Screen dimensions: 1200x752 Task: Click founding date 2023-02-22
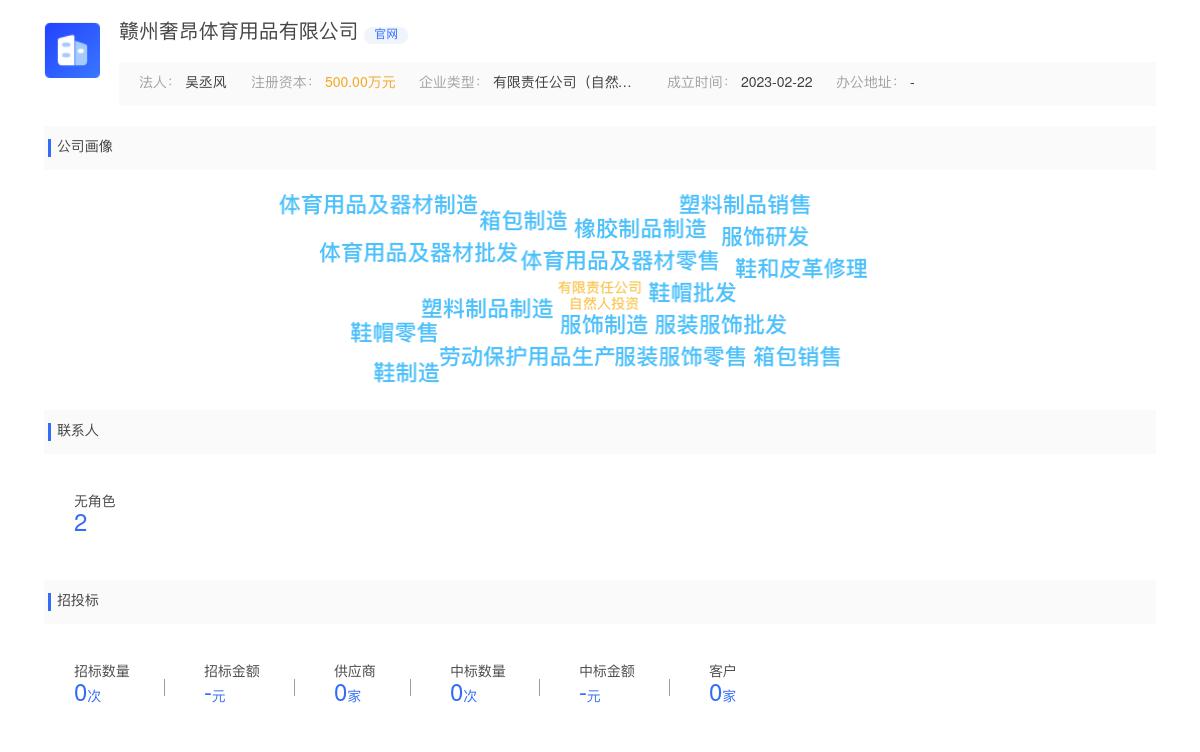click(776, 83)
